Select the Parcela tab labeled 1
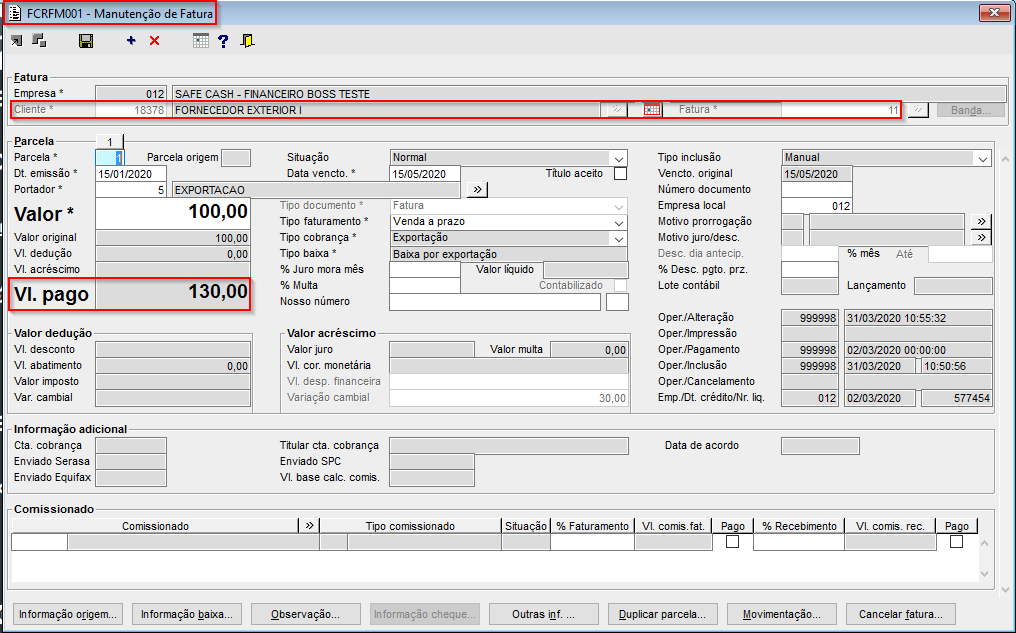 110,142
